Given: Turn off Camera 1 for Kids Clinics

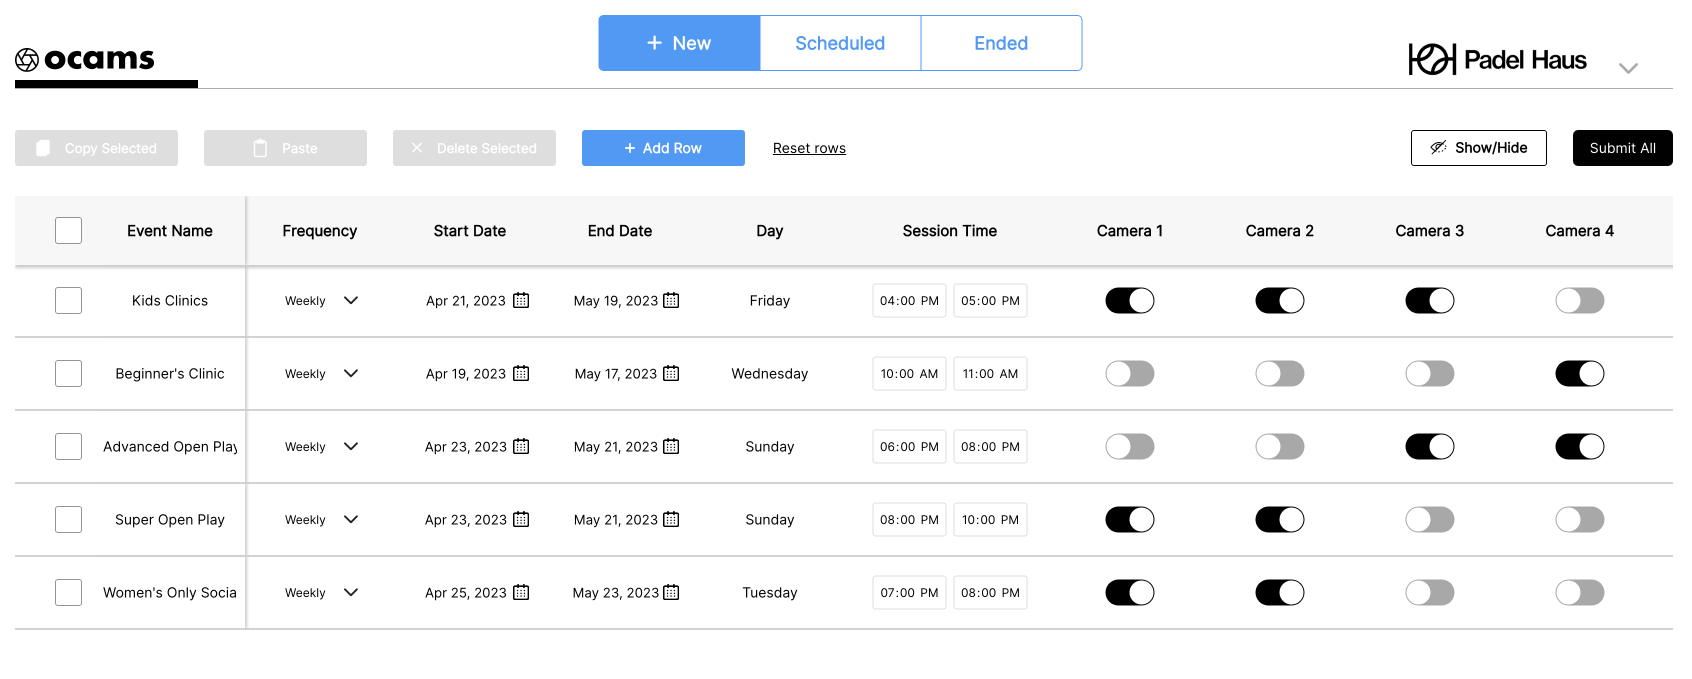Looking at the screenshot, I should coord(1130,300).
